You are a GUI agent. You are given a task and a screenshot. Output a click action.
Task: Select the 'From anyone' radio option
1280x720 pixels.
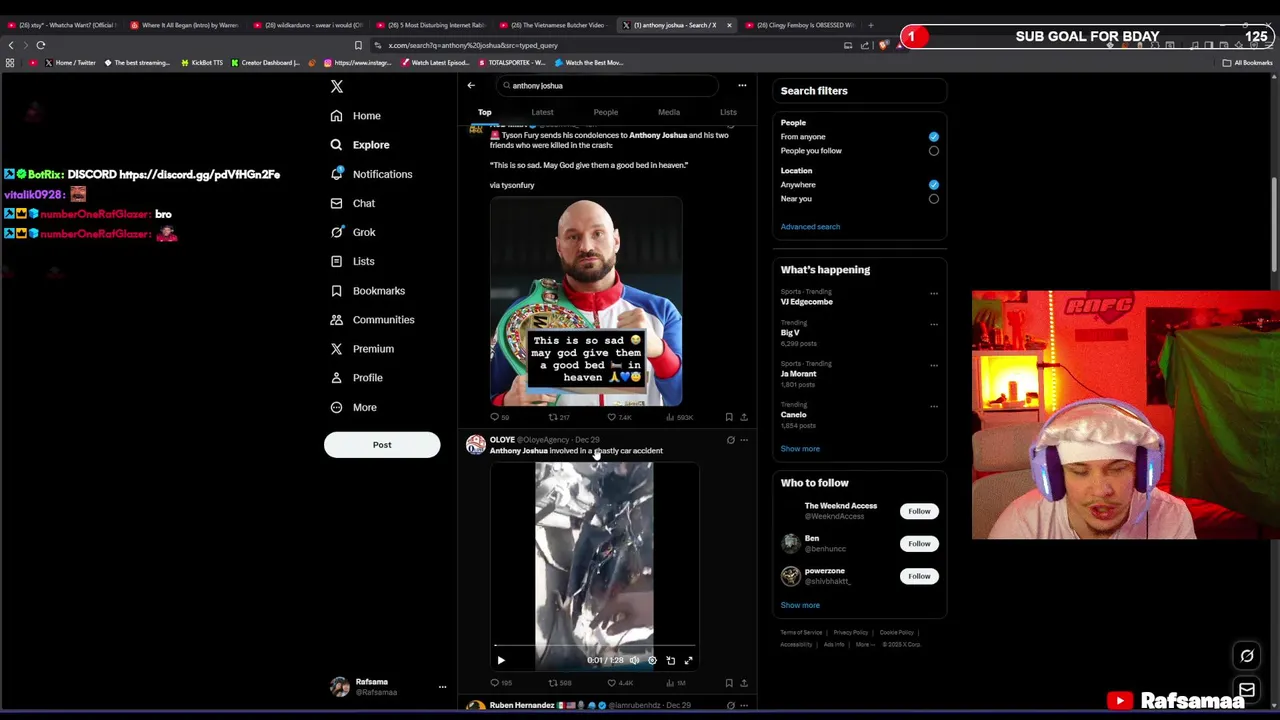tap(933, 137)
